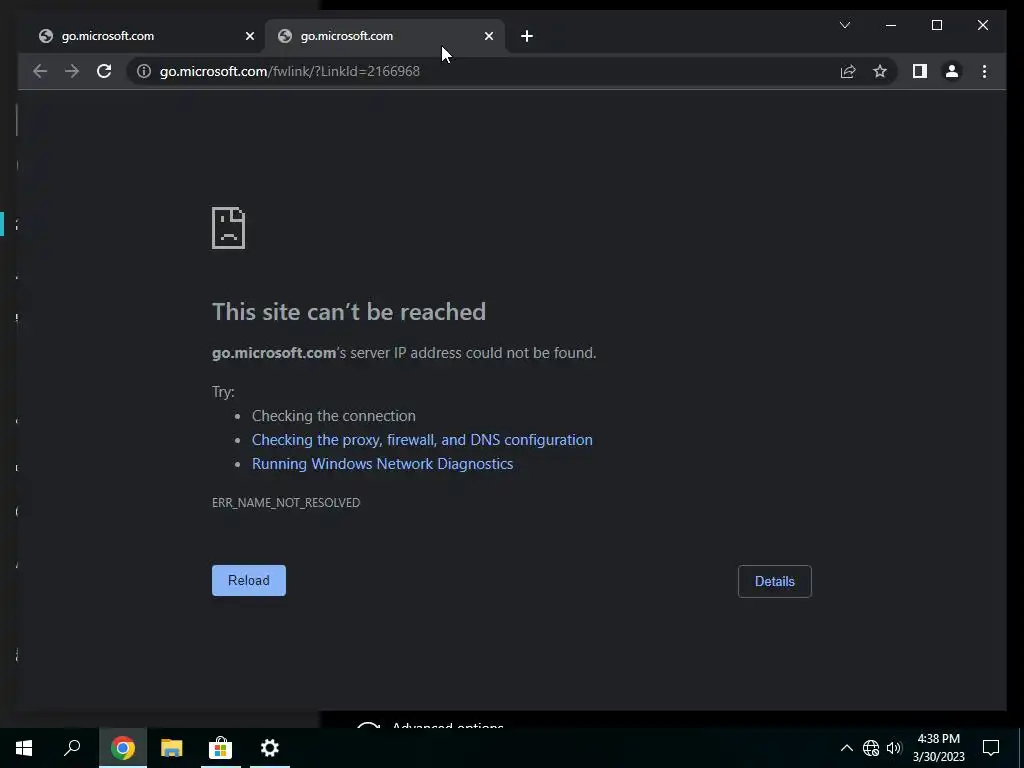This screenshot has height=768, width=1024.
Task: Select the active second go.microsoft.com tab
Action: 385,37
